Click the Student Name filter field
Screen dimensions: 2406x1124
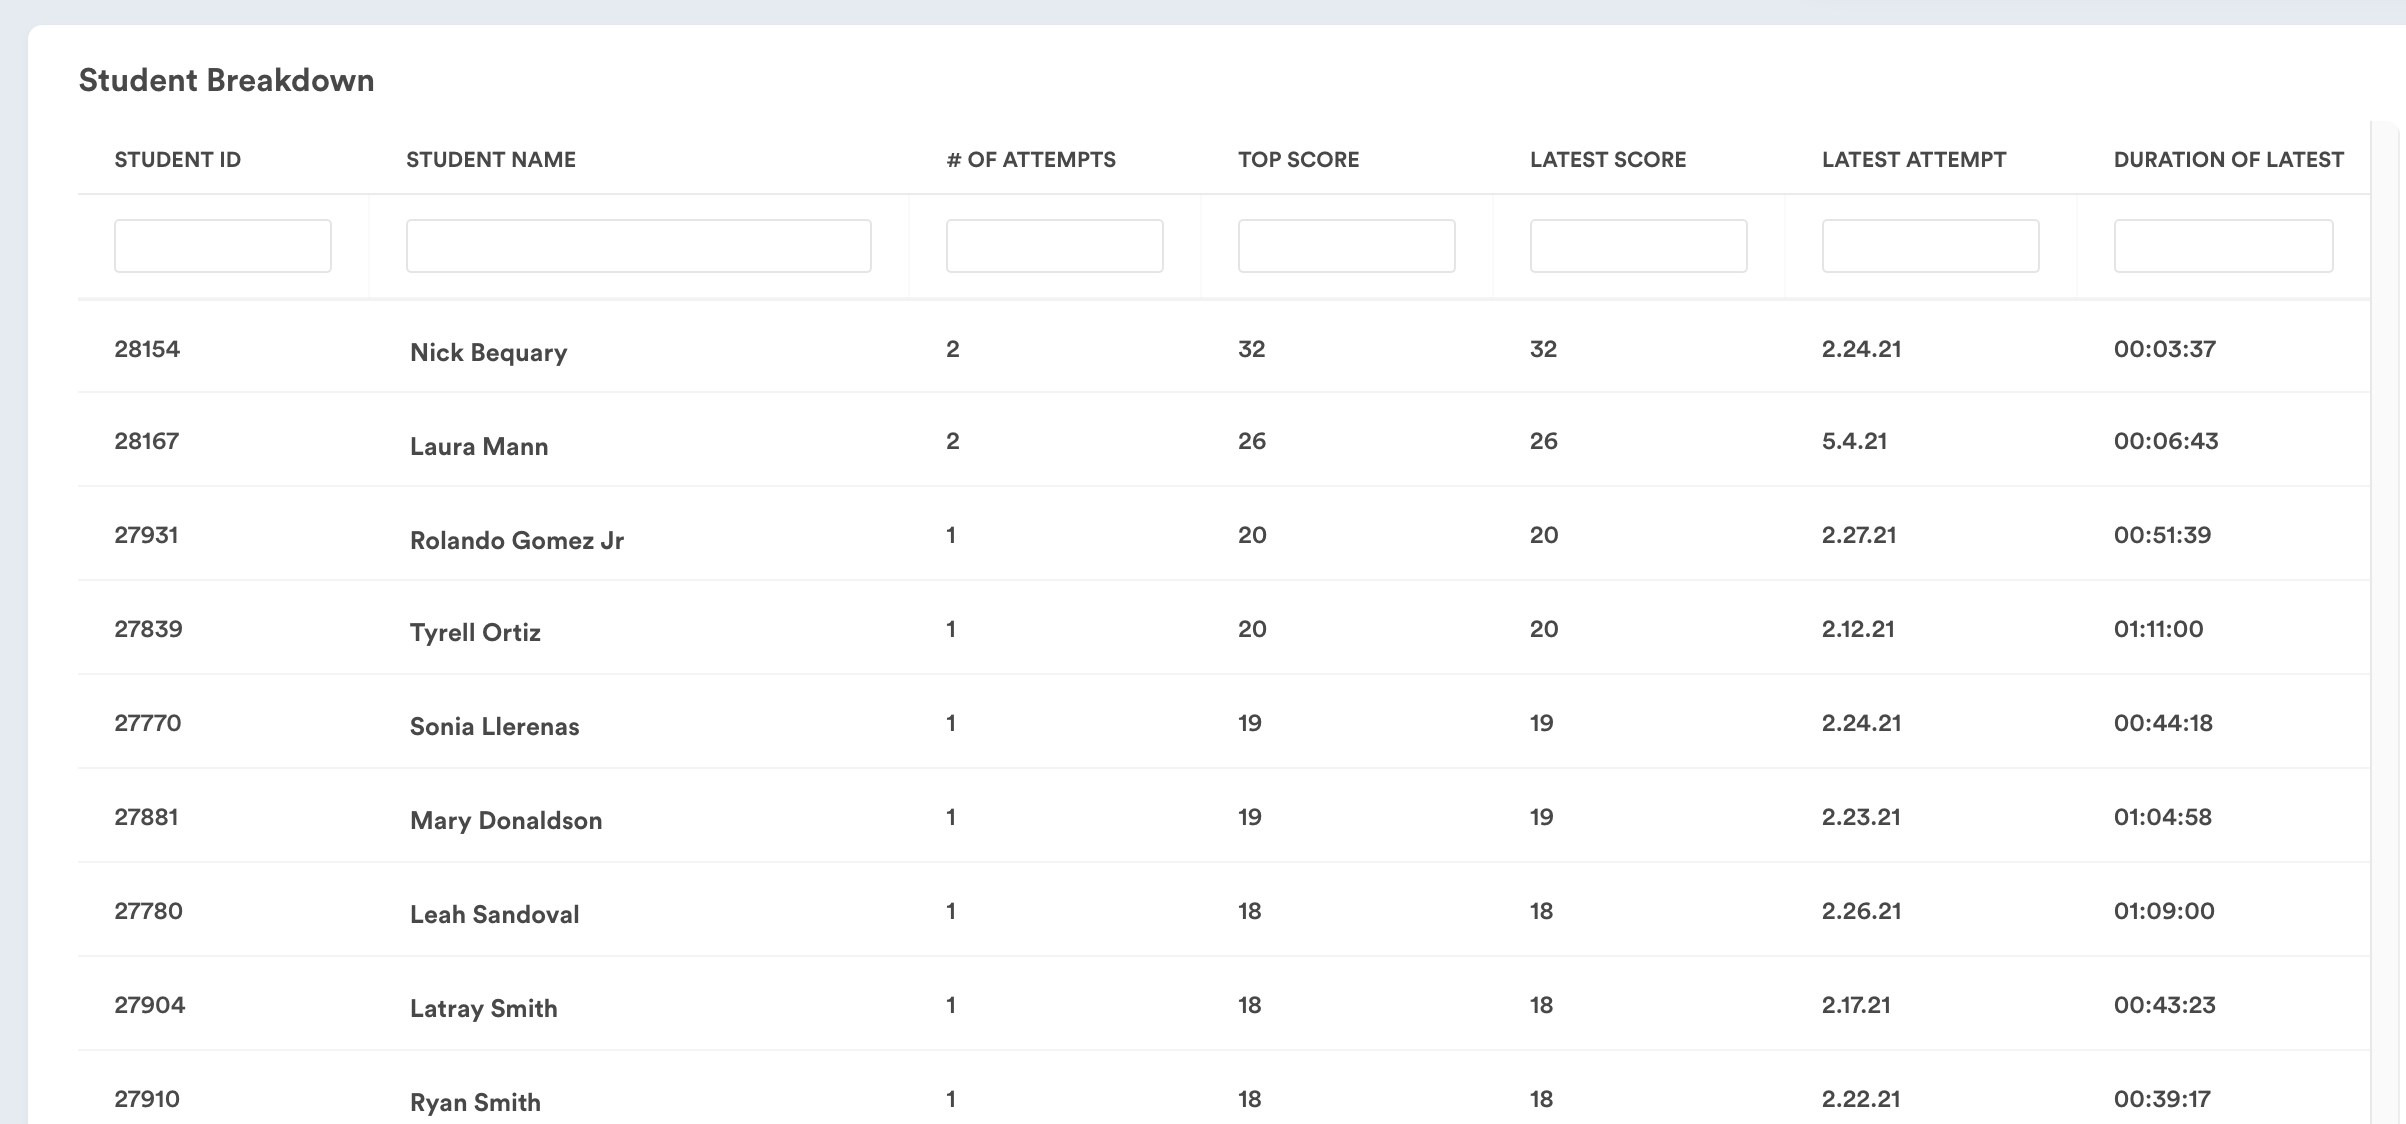coord(638,246)
